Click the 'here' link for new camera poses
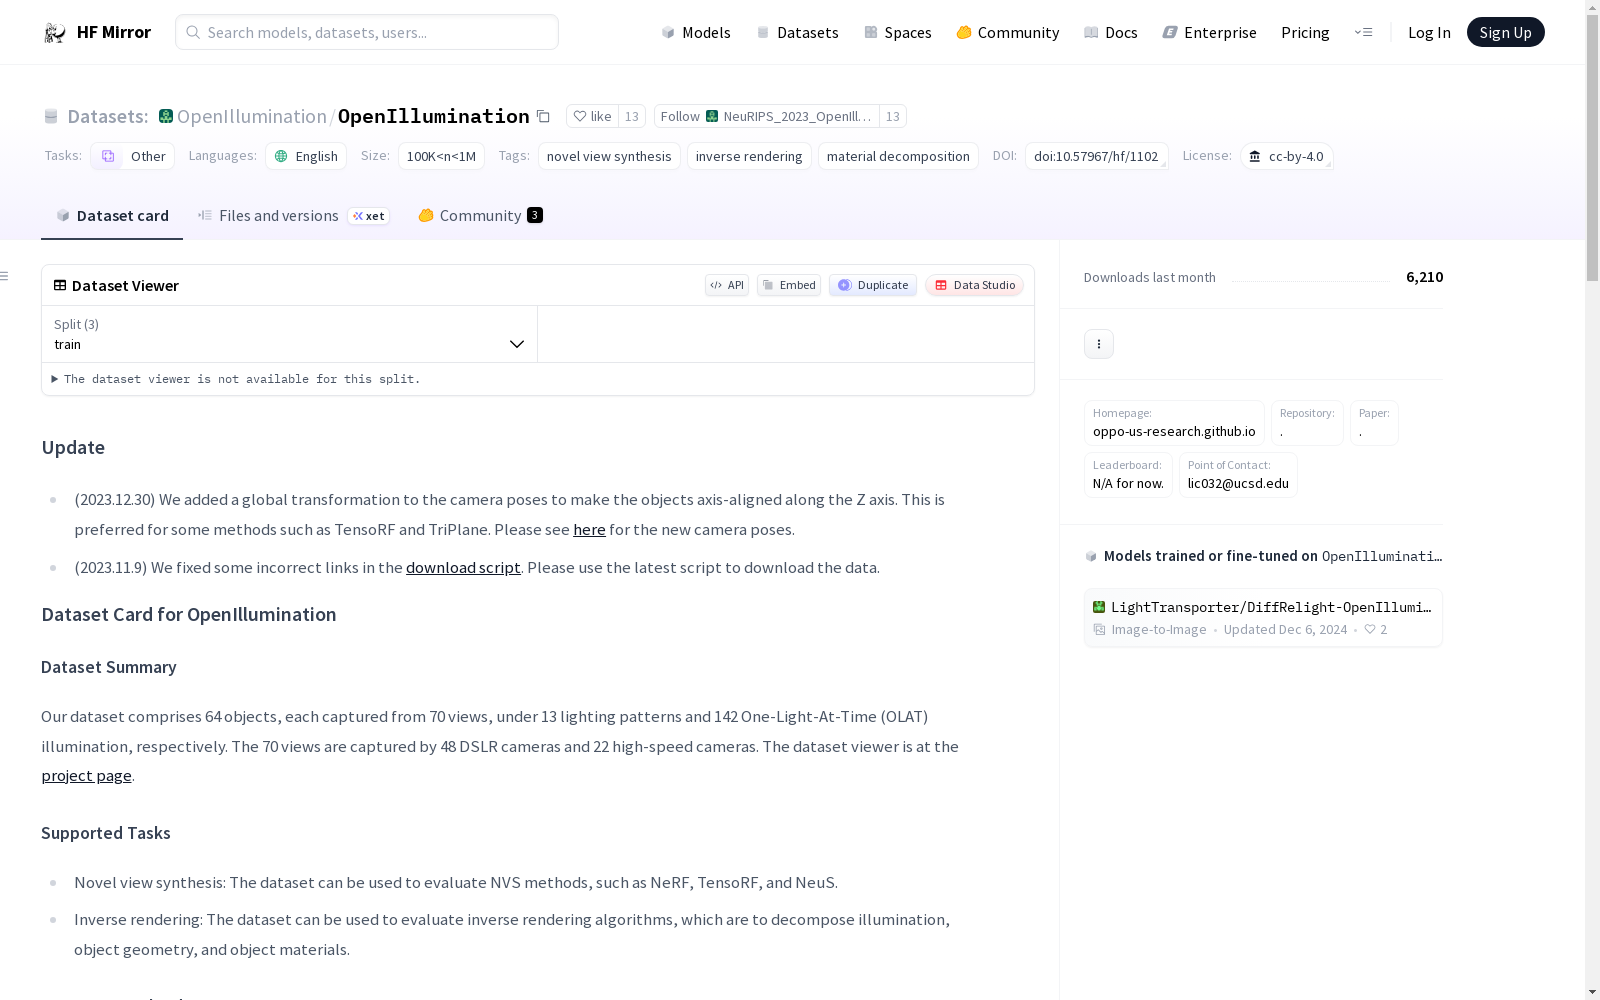 (x=589, y=529)
